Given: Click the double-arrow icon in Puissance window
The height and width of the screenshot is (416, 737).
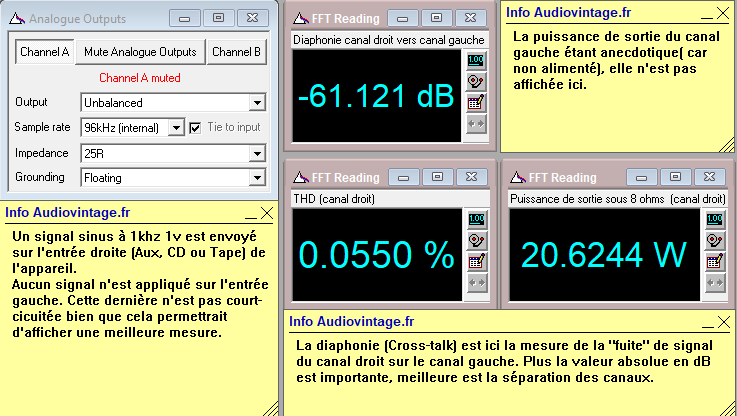Looking at the screenshot, I should (715, 283).
